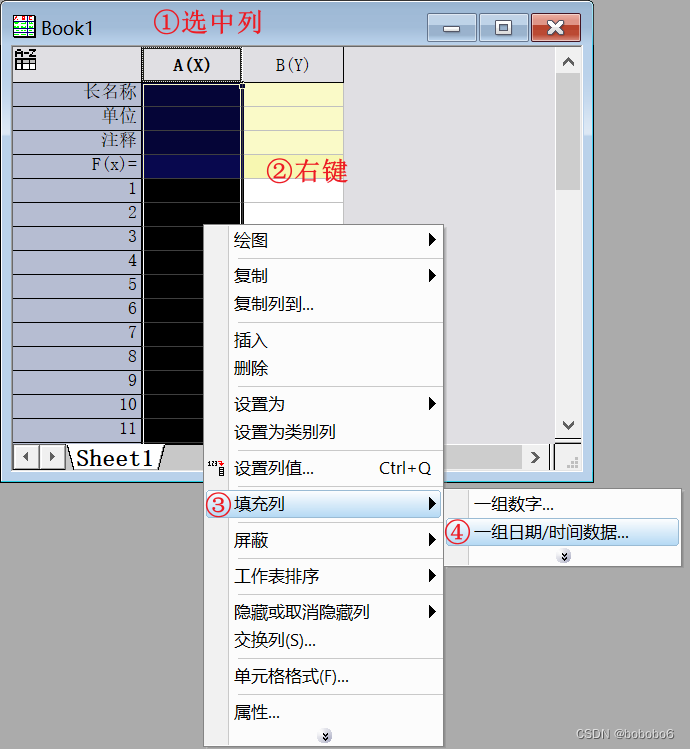Open 隐藏或取消隐藏列 submenu

324,612
